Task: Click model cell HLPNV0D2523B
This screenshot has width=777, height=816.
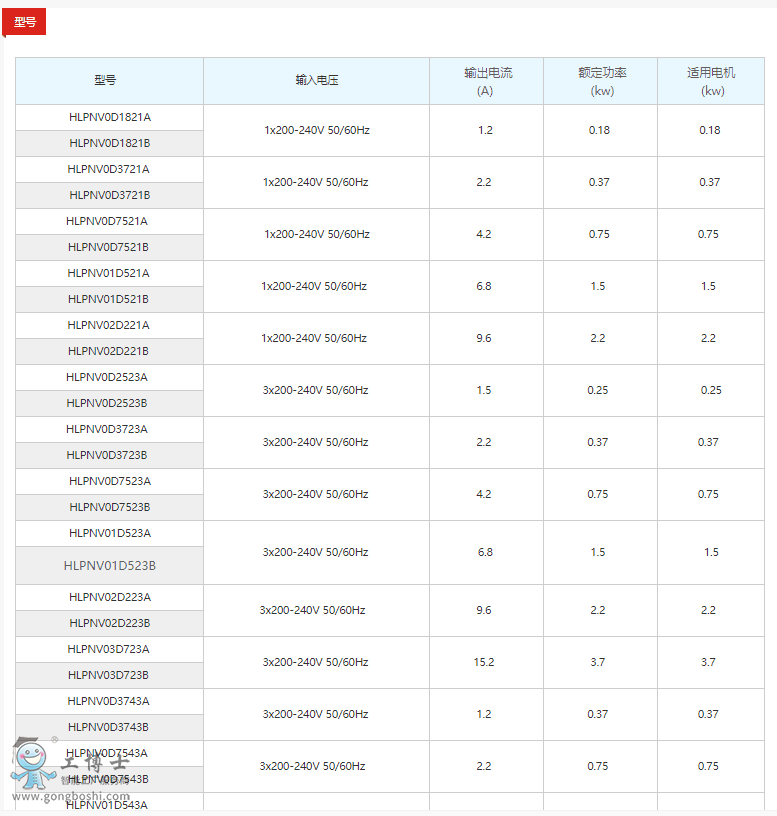Action: 108,403
